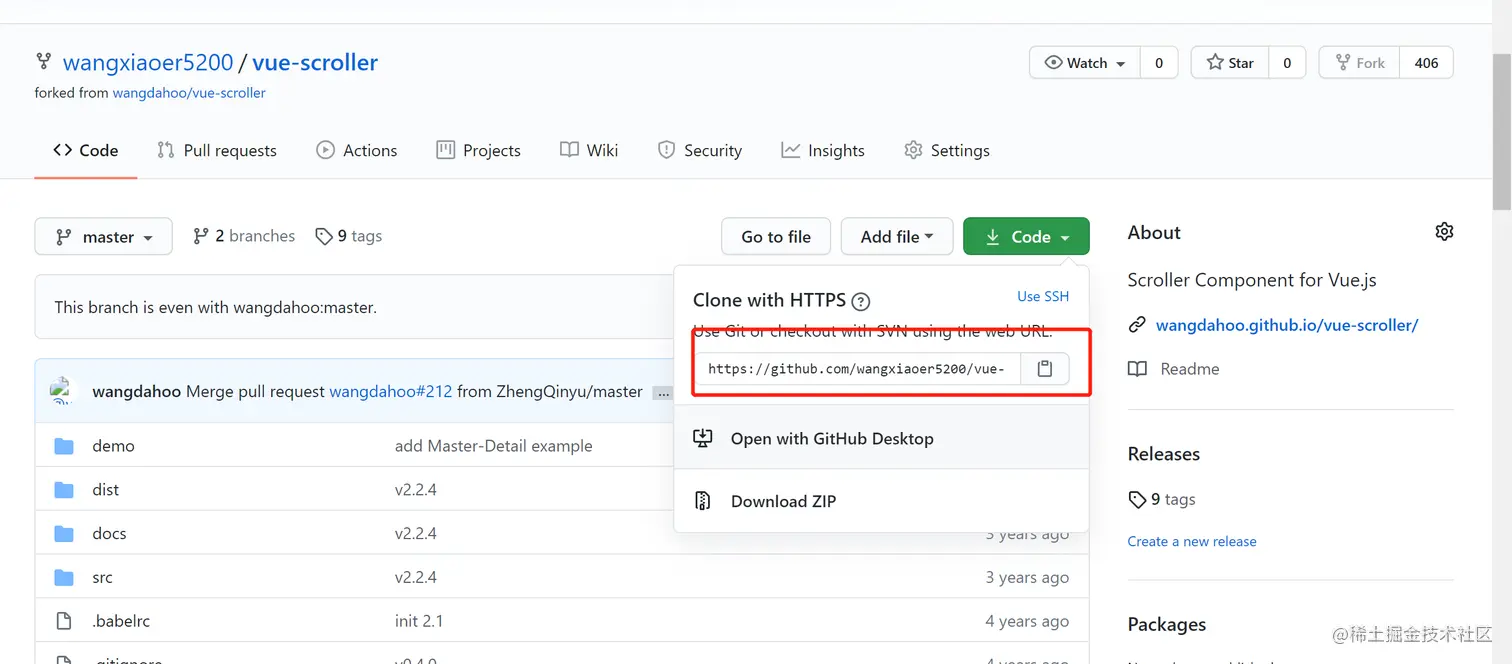Click the src folder icon
This screenshot has height=664, width=1512.
(64, 578)
